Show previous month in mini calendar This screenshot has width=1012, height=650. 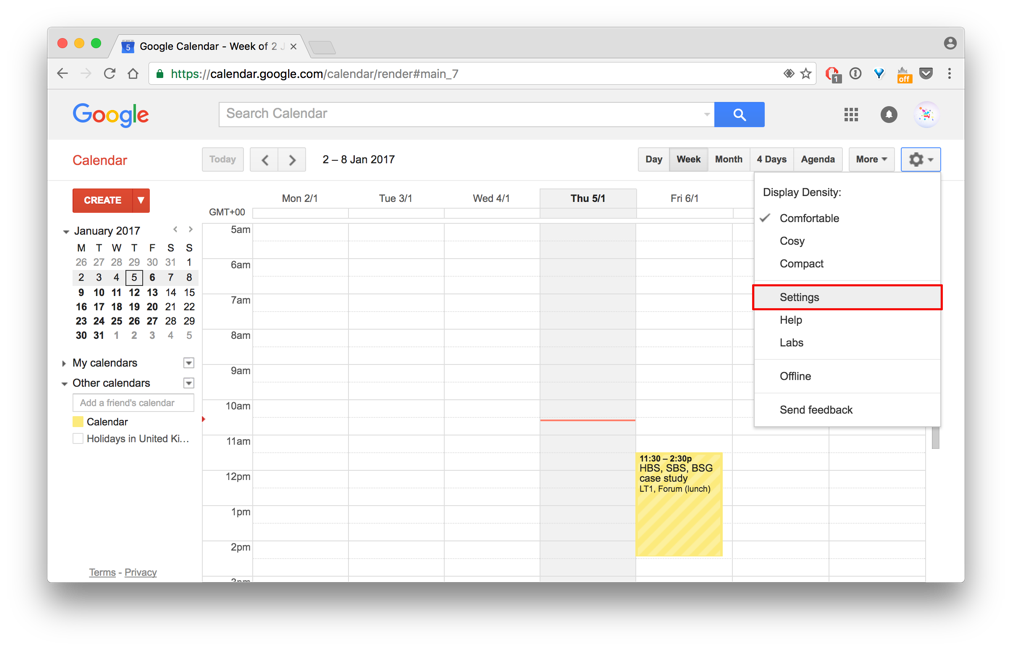tap(175, 230)
